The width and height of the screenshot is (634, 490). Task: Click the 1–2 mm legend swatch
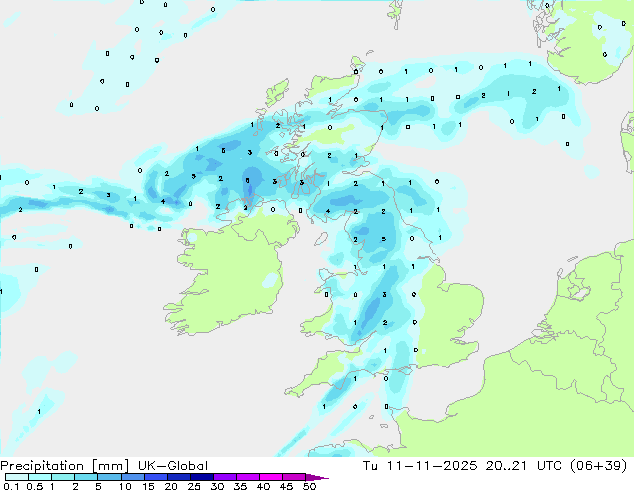(63, 477)
